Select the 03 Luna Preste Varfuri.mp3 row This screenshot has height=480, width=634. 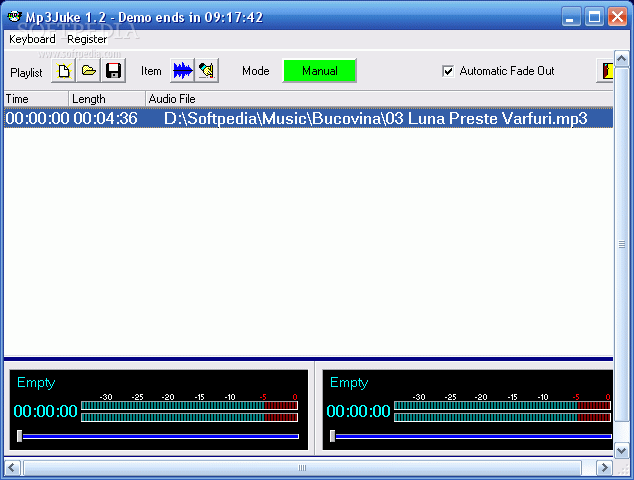[309, 118]
